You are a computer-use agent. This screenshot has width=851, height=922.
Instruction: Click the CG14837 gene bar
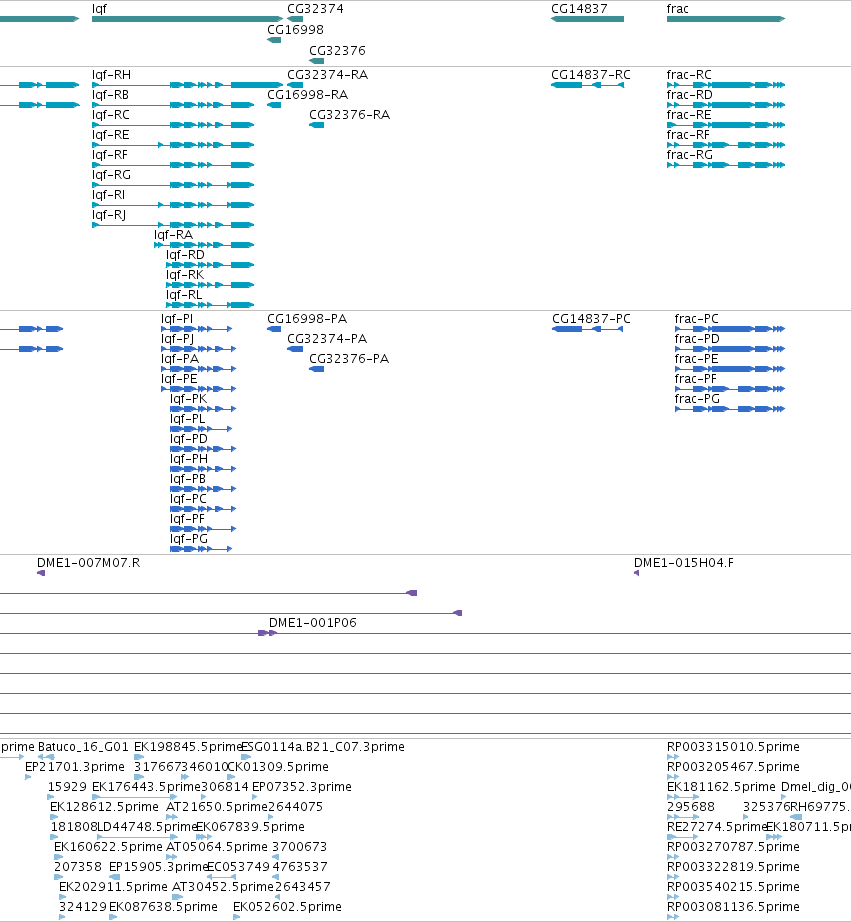coord(588,19)
